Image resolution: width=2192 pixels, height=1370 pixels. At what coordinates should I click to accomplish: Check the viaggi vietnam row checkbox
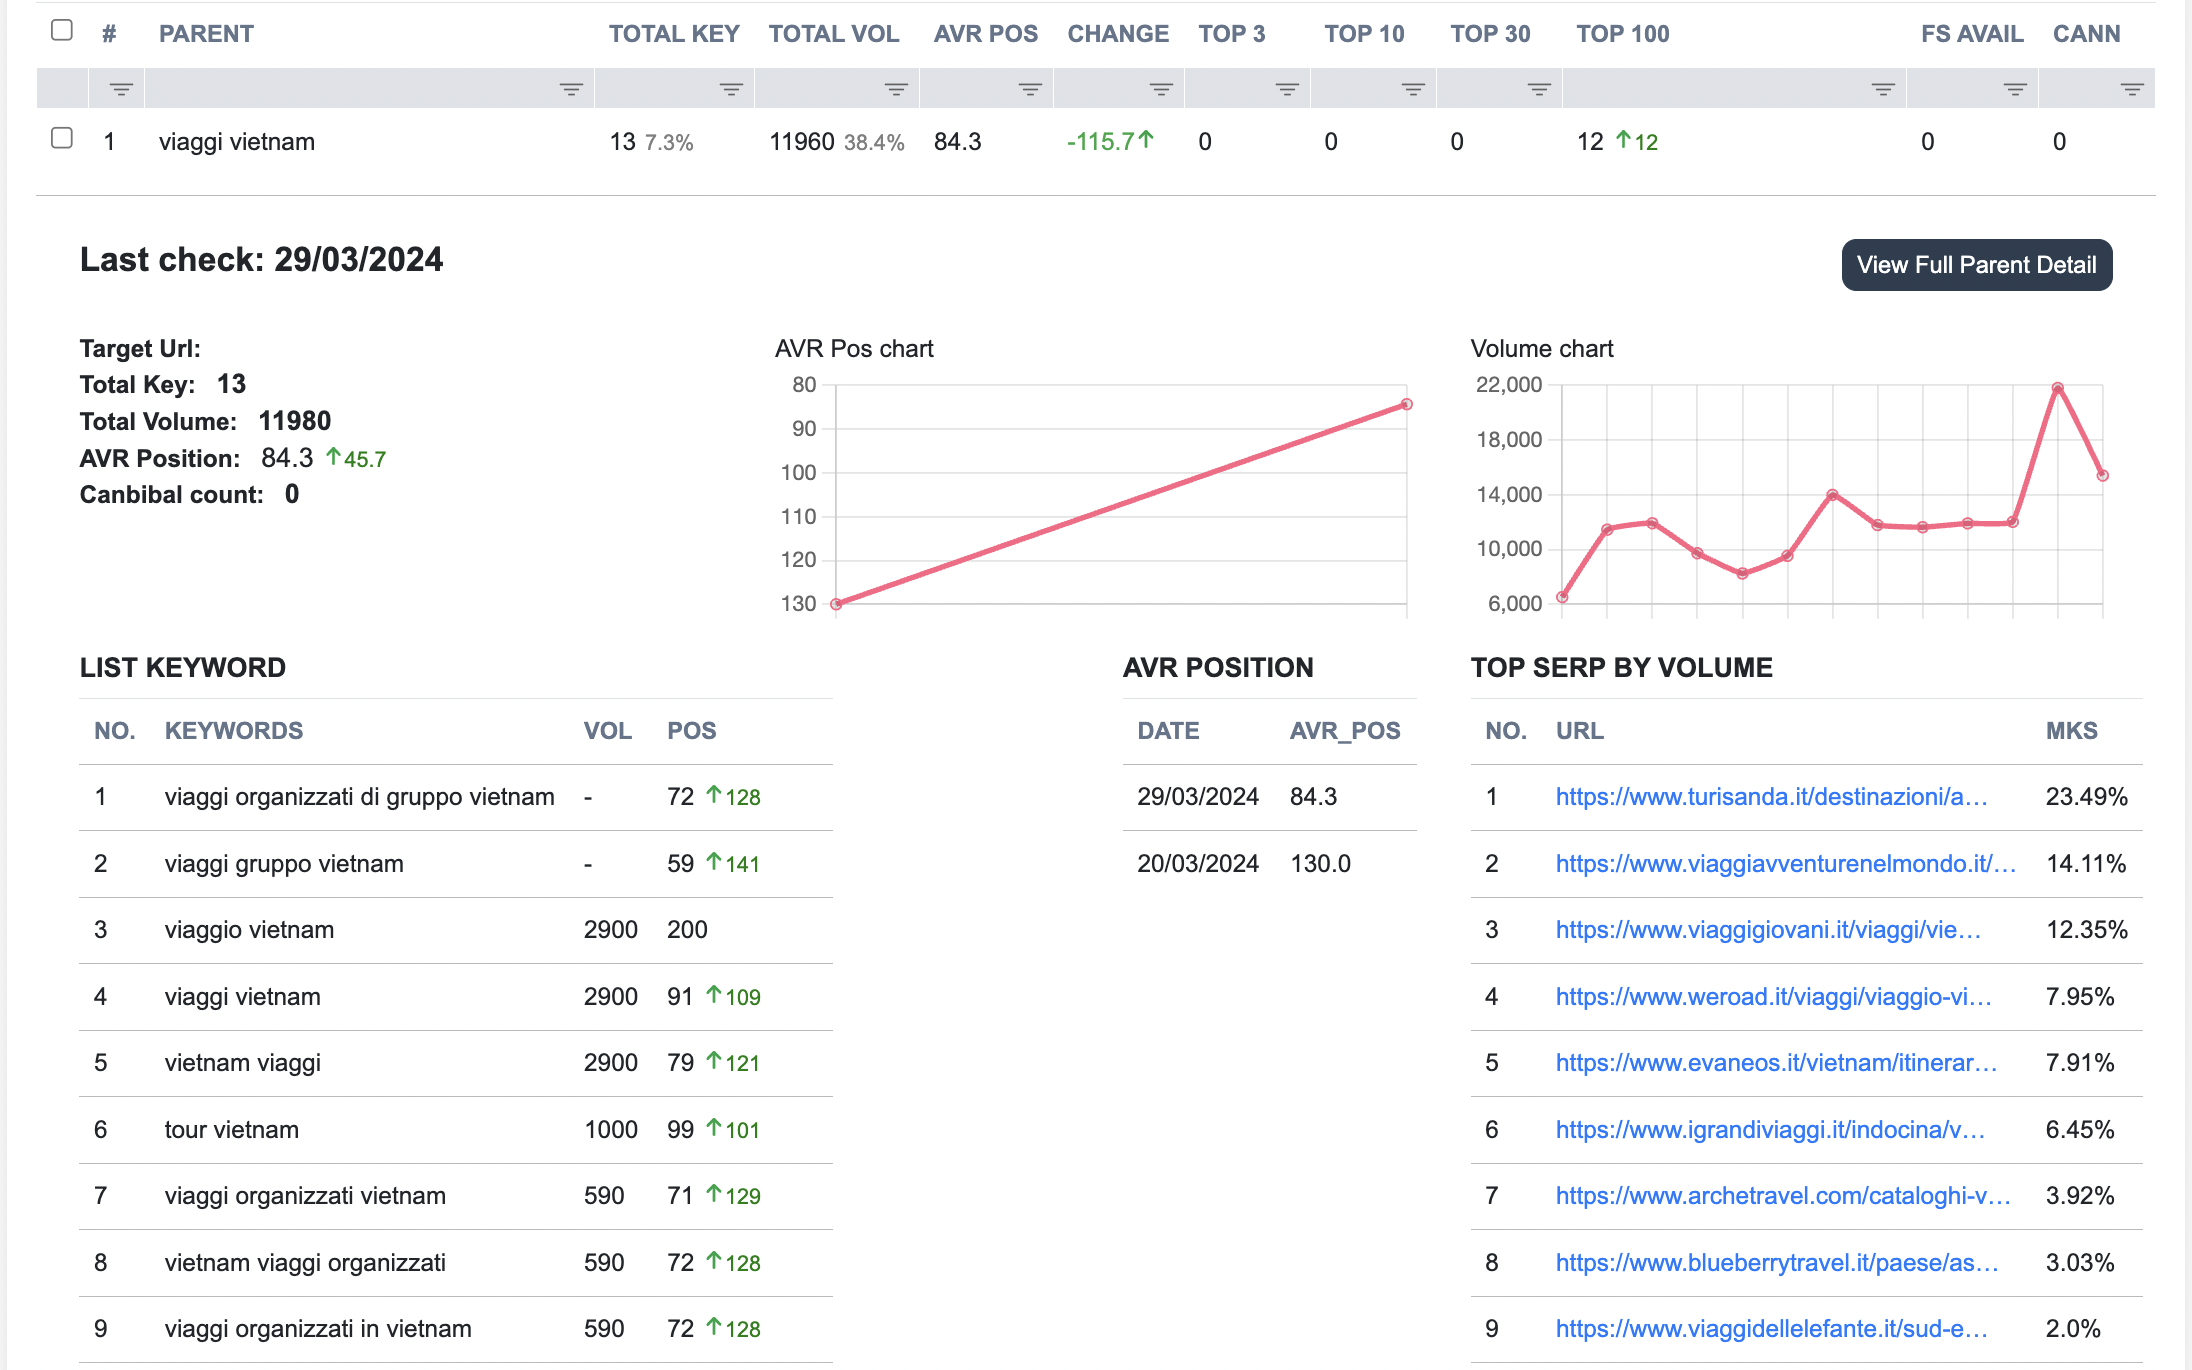click(62, 138)
